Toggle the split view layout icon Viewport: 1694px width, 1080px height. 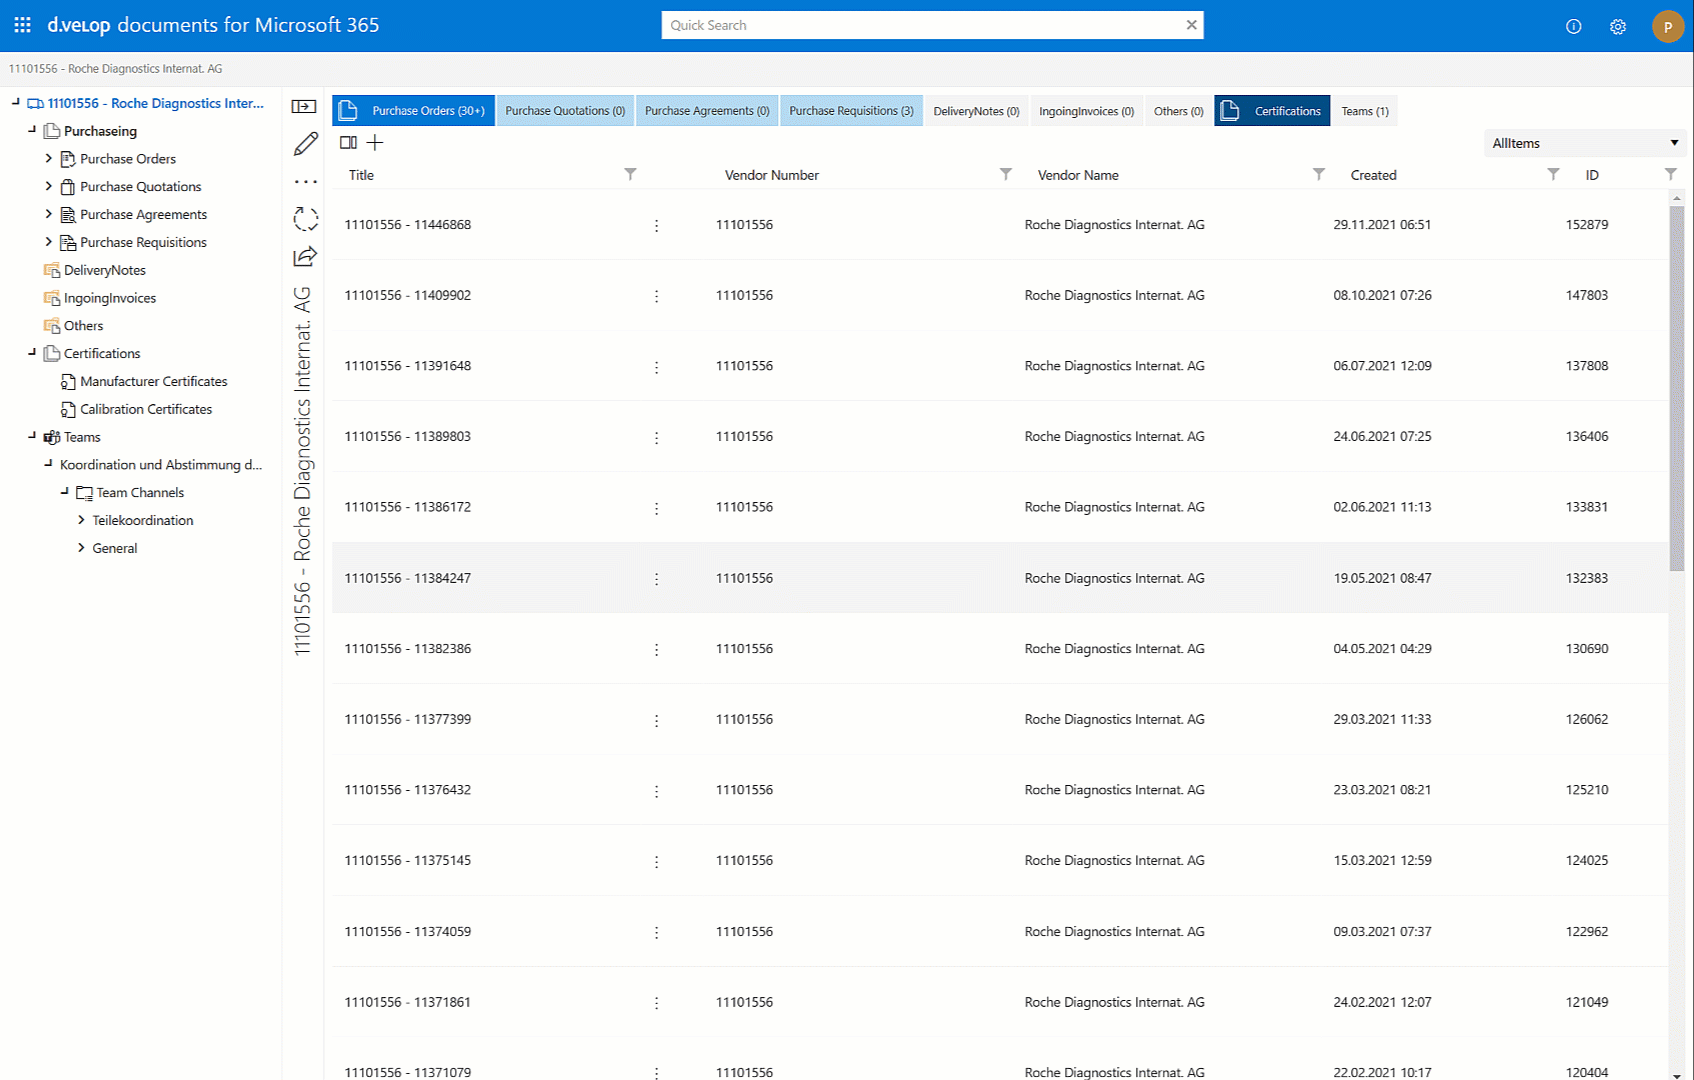(348, 143)
